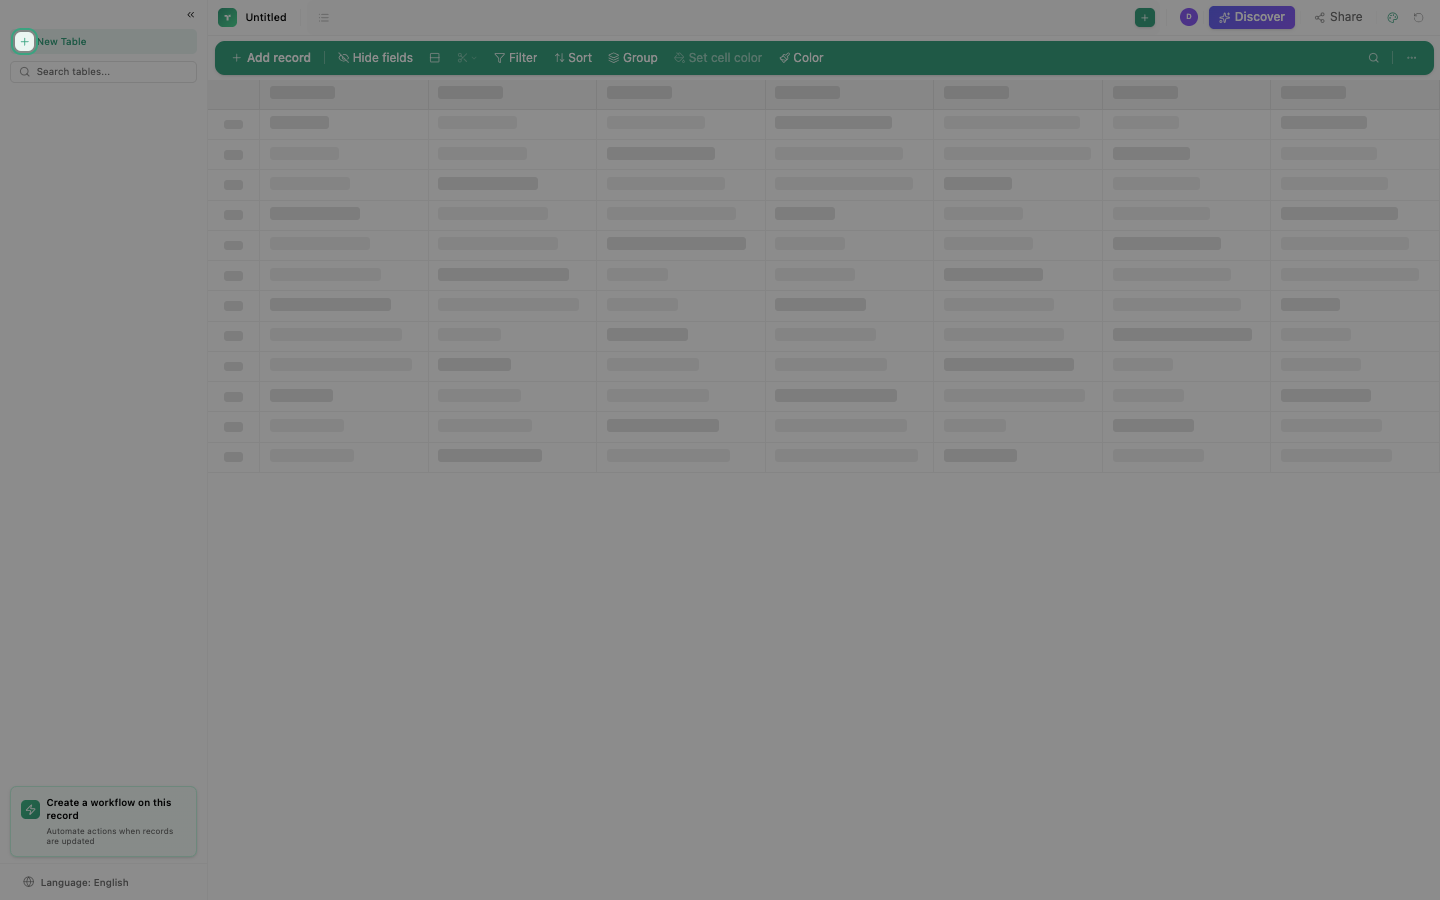The width and height of the screenshot is (1440, 900).
Task: Click the toolbar search magnifier icon
Action: point(1373,58)
